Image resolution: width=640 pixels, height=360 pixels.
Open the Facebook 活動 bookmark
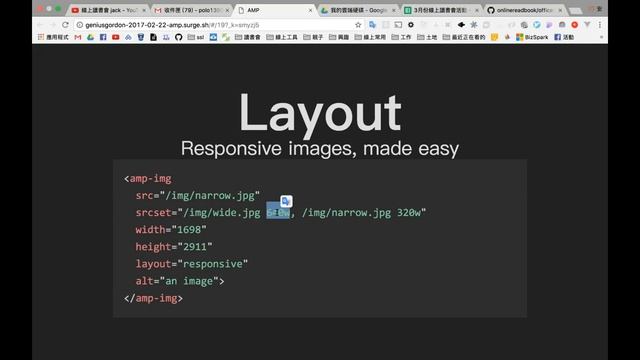[564, 37]
